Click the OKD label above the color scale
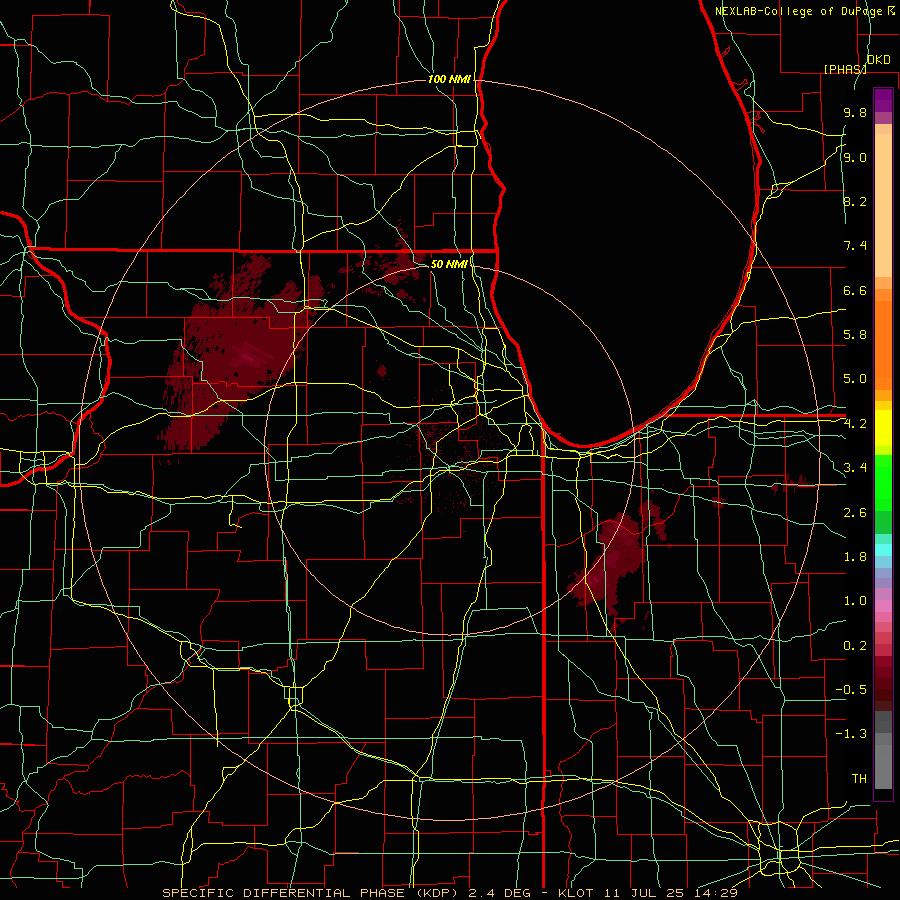 pos(879,60)
